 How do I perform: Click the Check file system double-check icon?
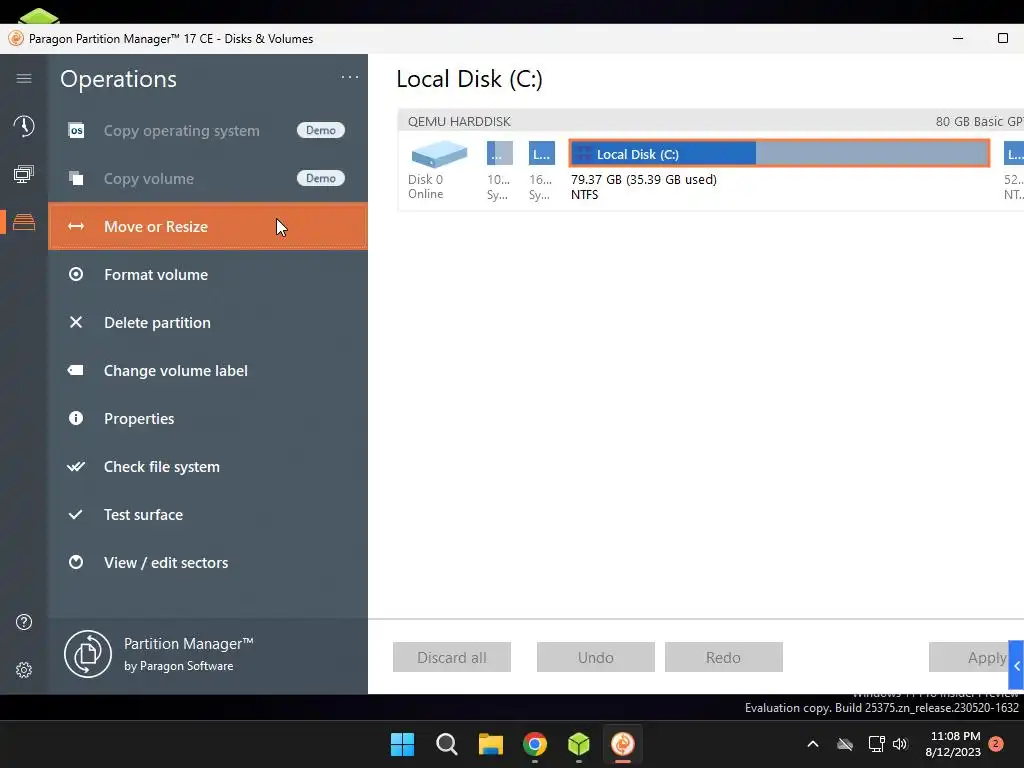(x=76, y=466)
